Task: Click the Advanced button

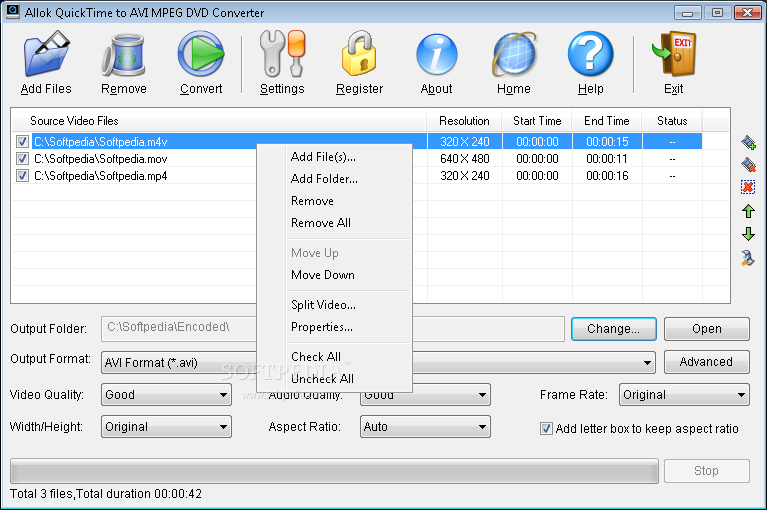Action: point(706,362)
